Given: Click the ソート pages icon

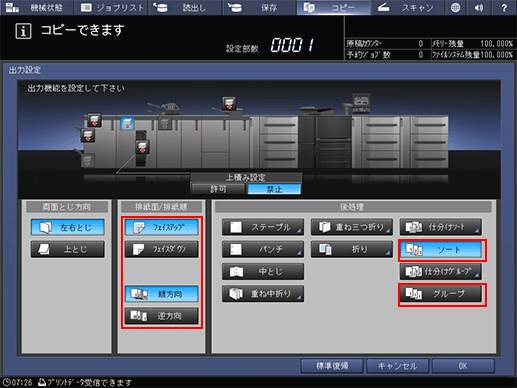Looking at the screenshot, I should click(x=414, y=250).
